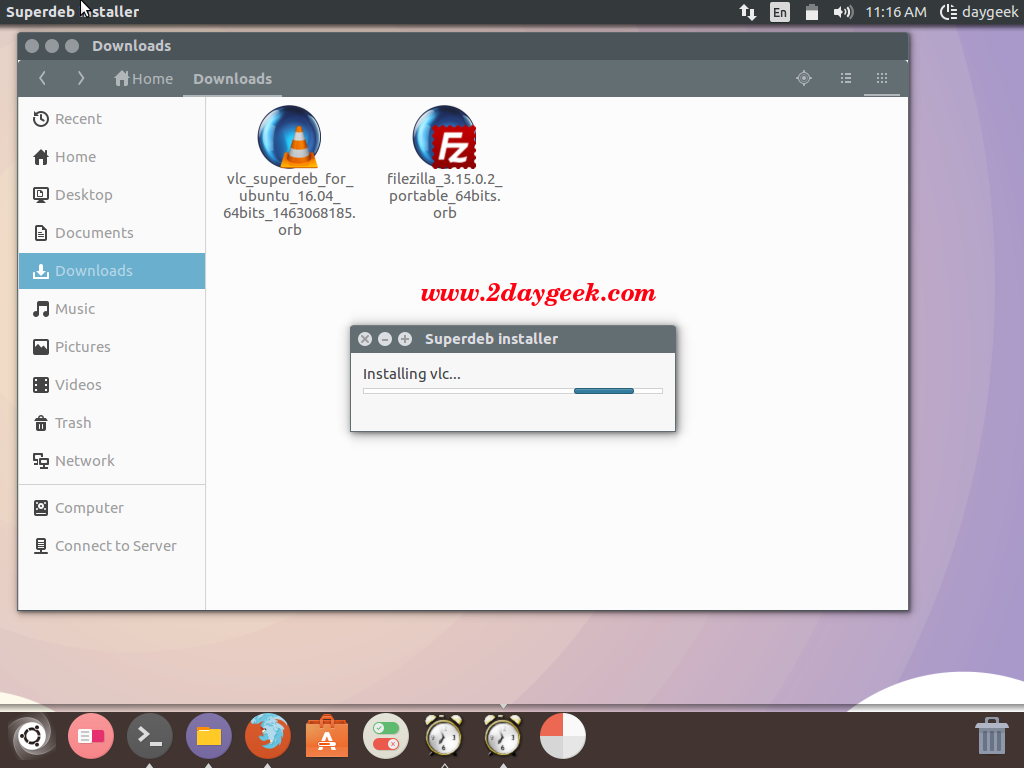Screen dimensions: 1024x768
Task: Click the filezilla_3.15.0.2_portable file name
Action: [x=444, y=196]
